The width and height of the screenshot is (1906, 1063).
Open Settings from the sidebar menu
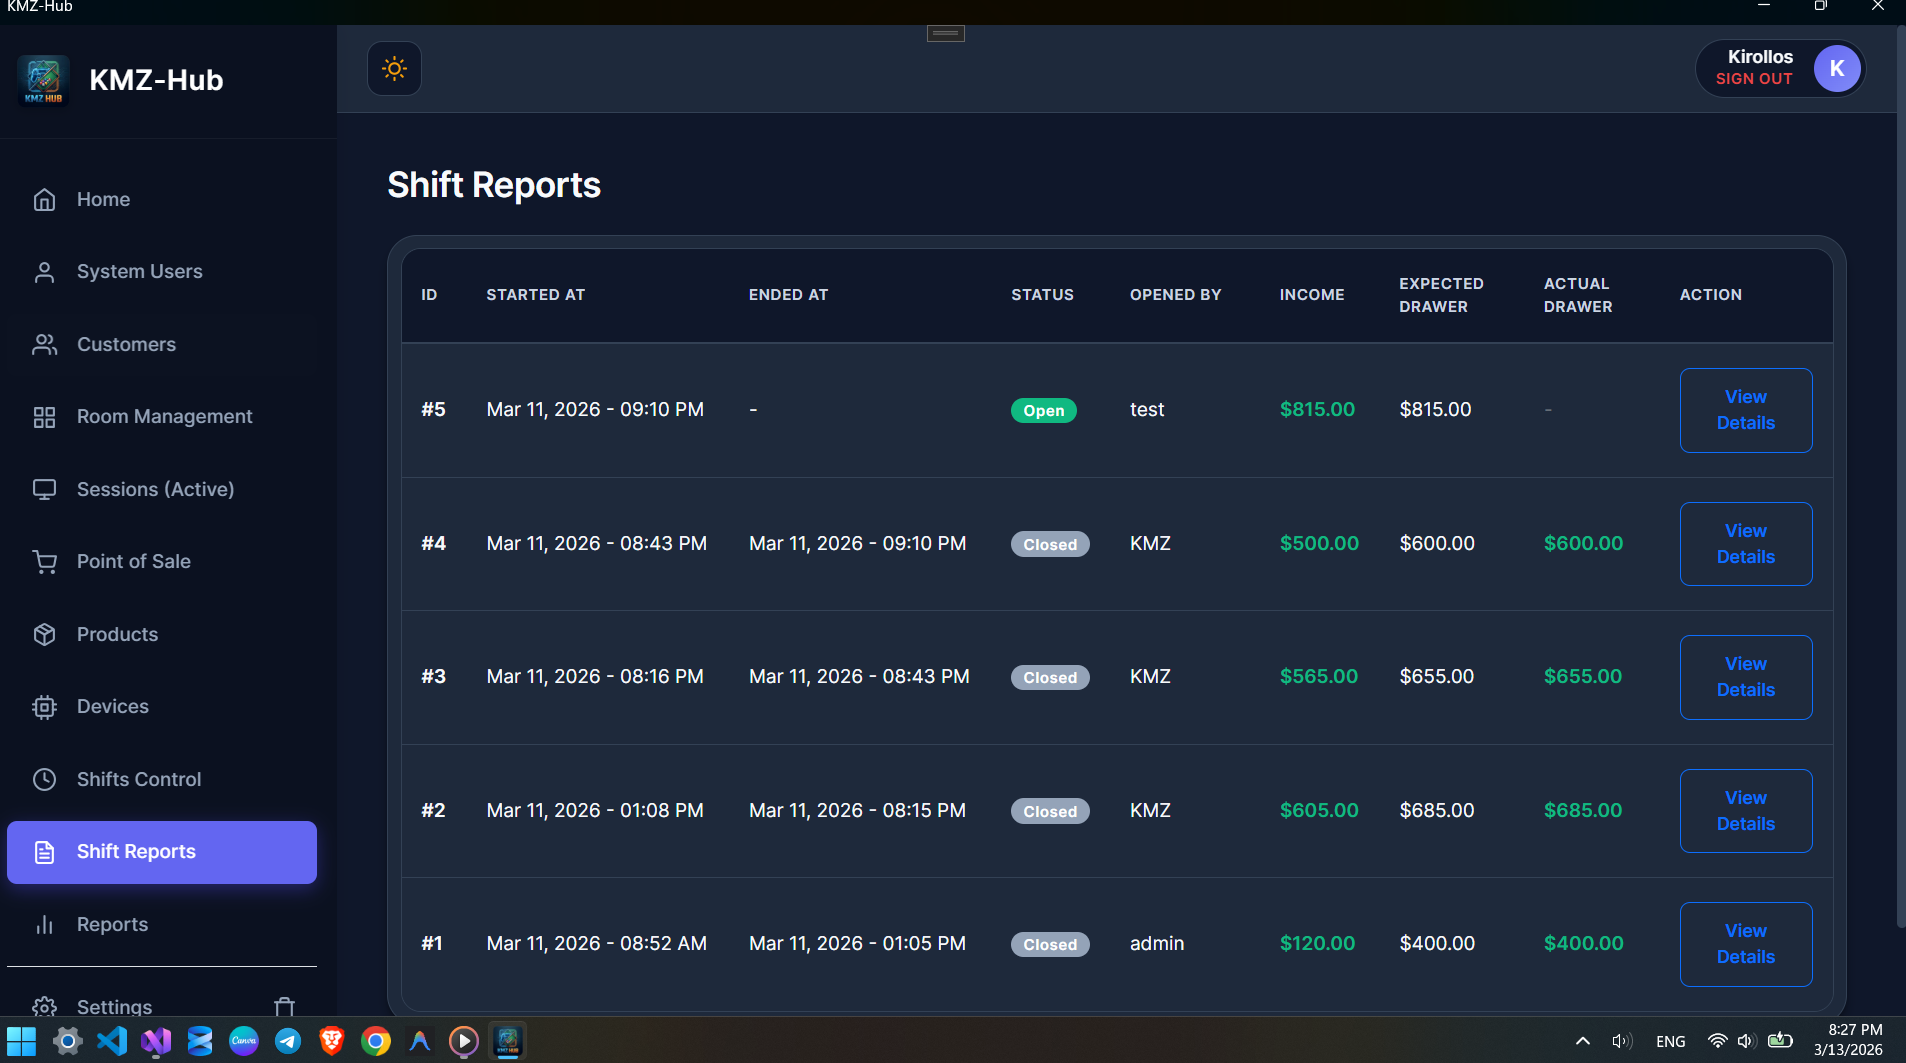pos(113,1006)
